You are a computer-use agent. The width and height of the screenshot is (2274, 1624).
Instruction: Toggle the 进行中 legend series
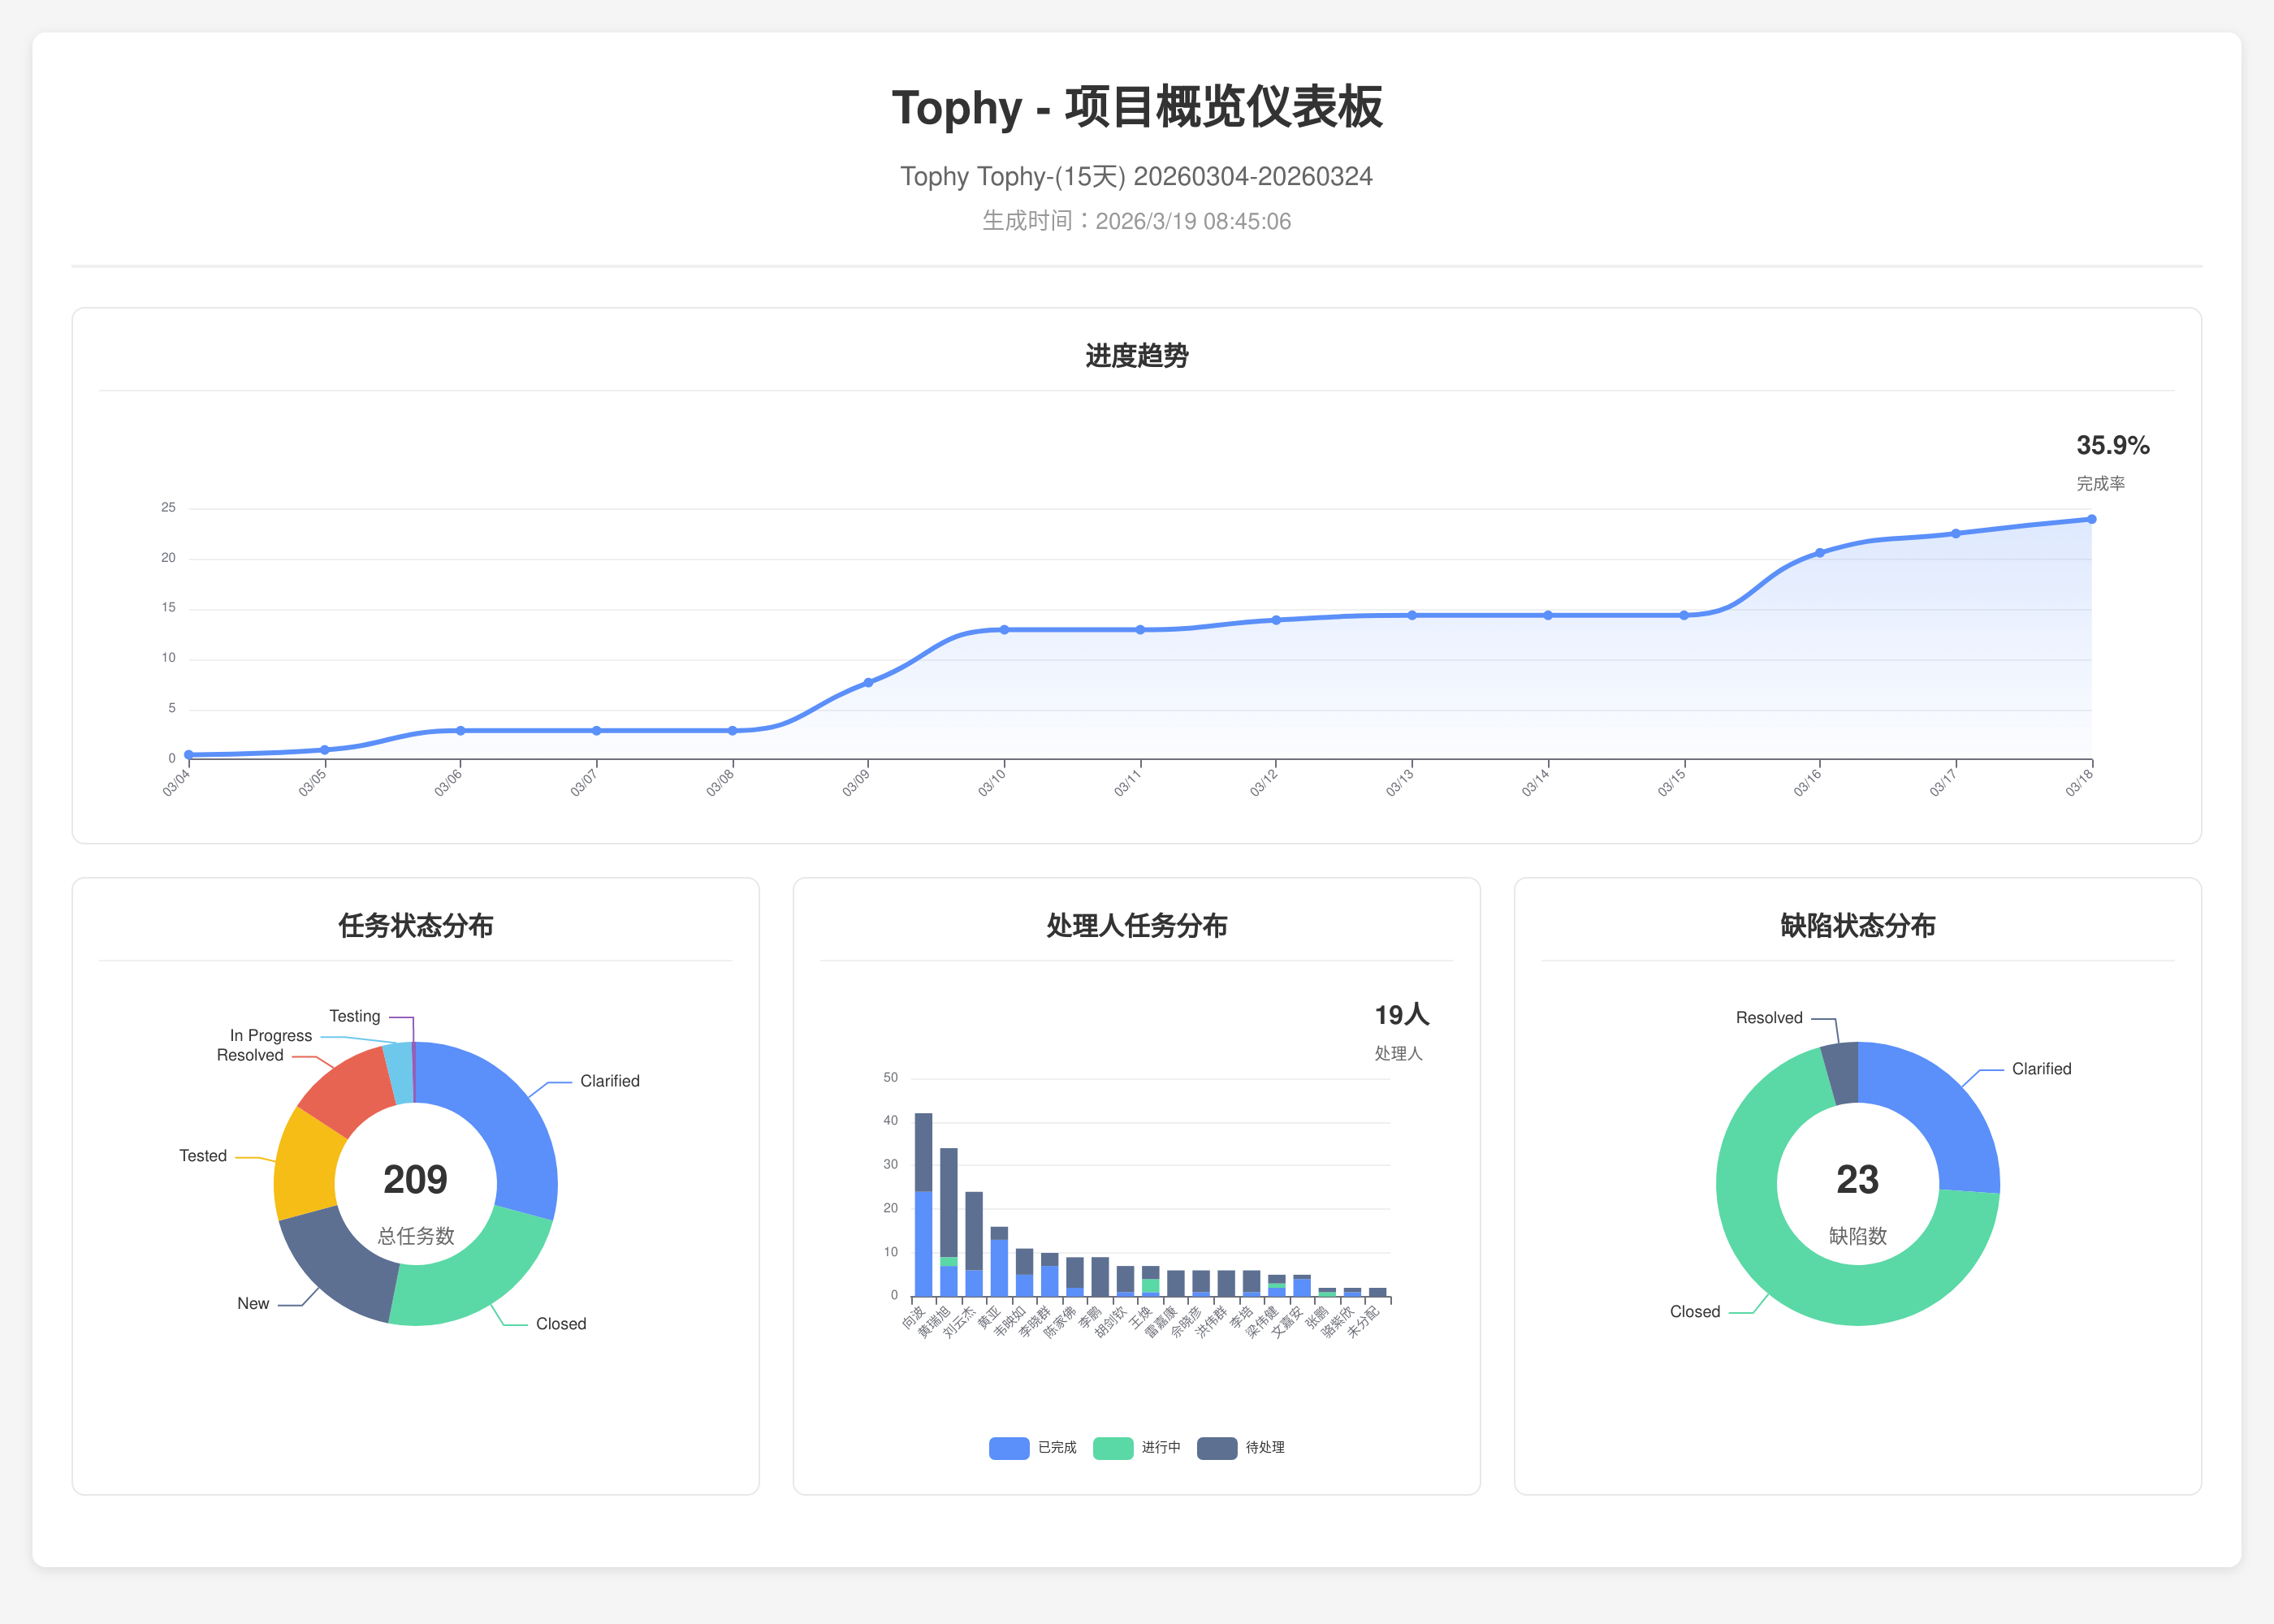(1113, 1448)
